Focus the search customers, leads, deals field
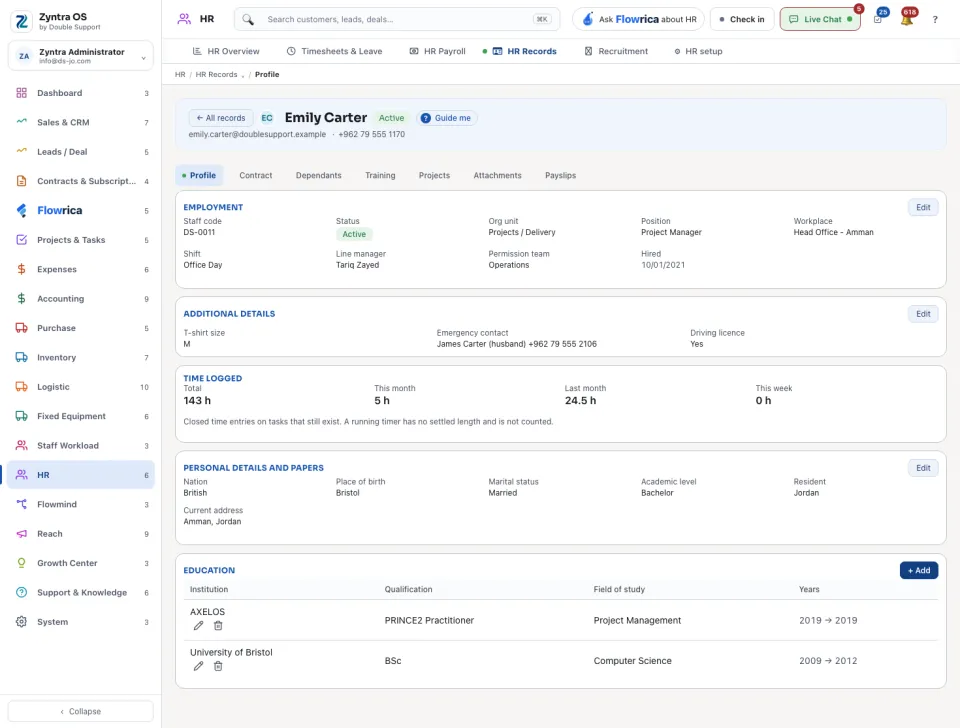The image size is (960, 728). tap(397, 20)
